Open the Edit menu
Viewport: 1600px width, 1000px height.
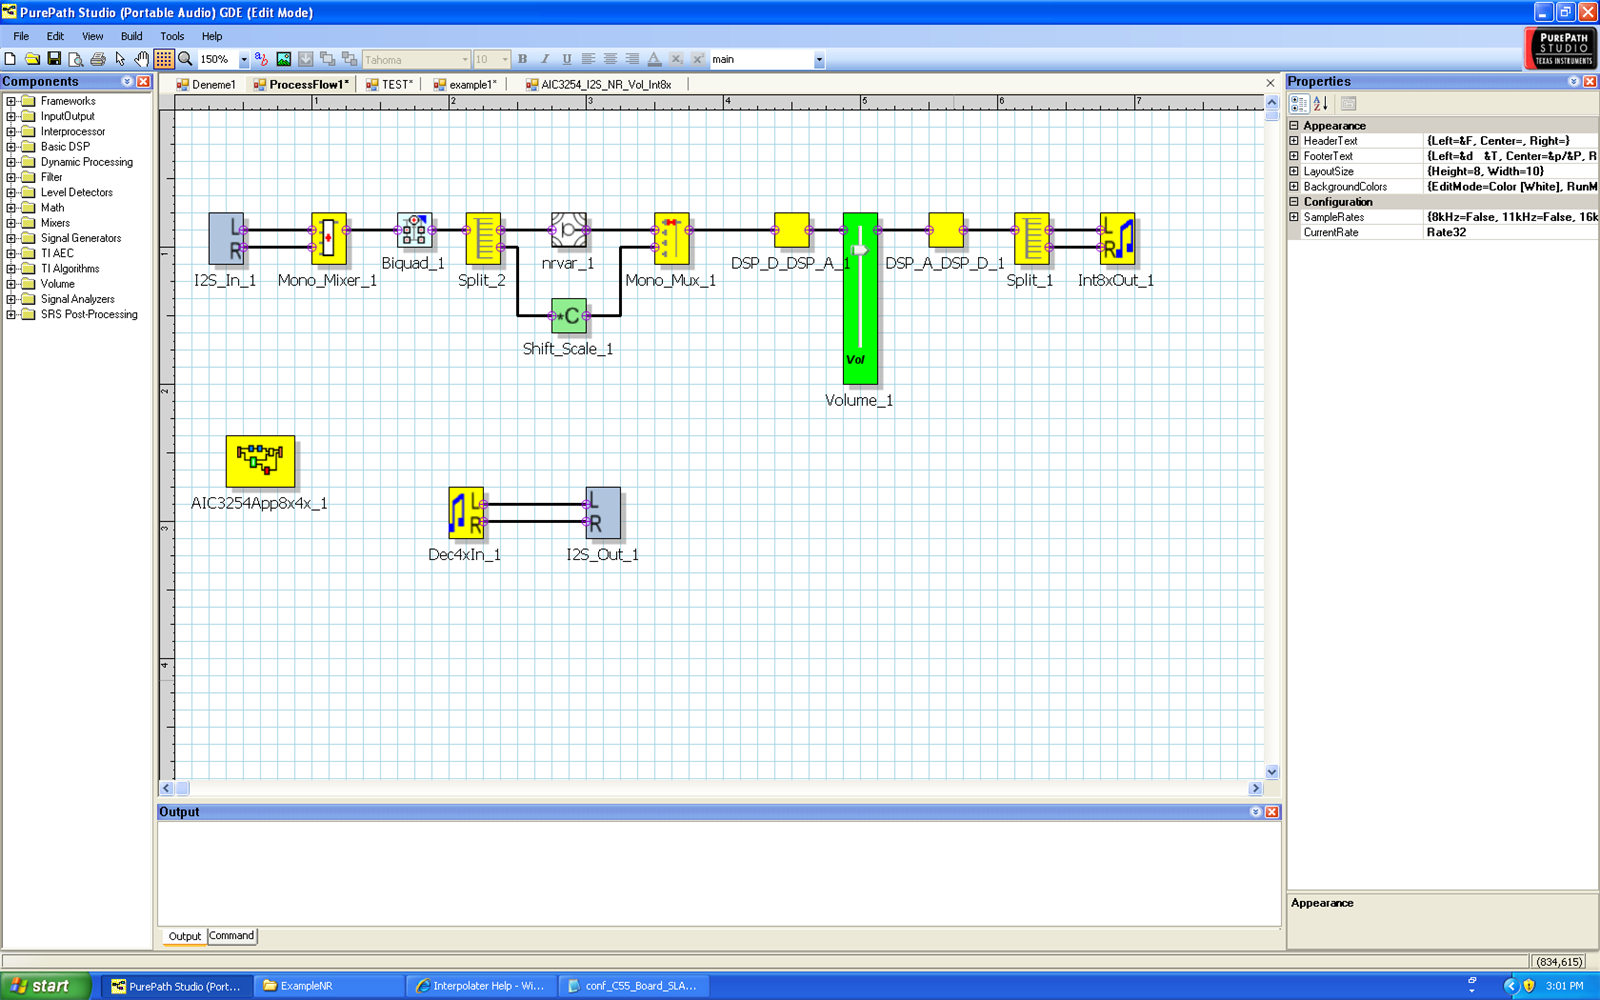(x=55, y=36)
